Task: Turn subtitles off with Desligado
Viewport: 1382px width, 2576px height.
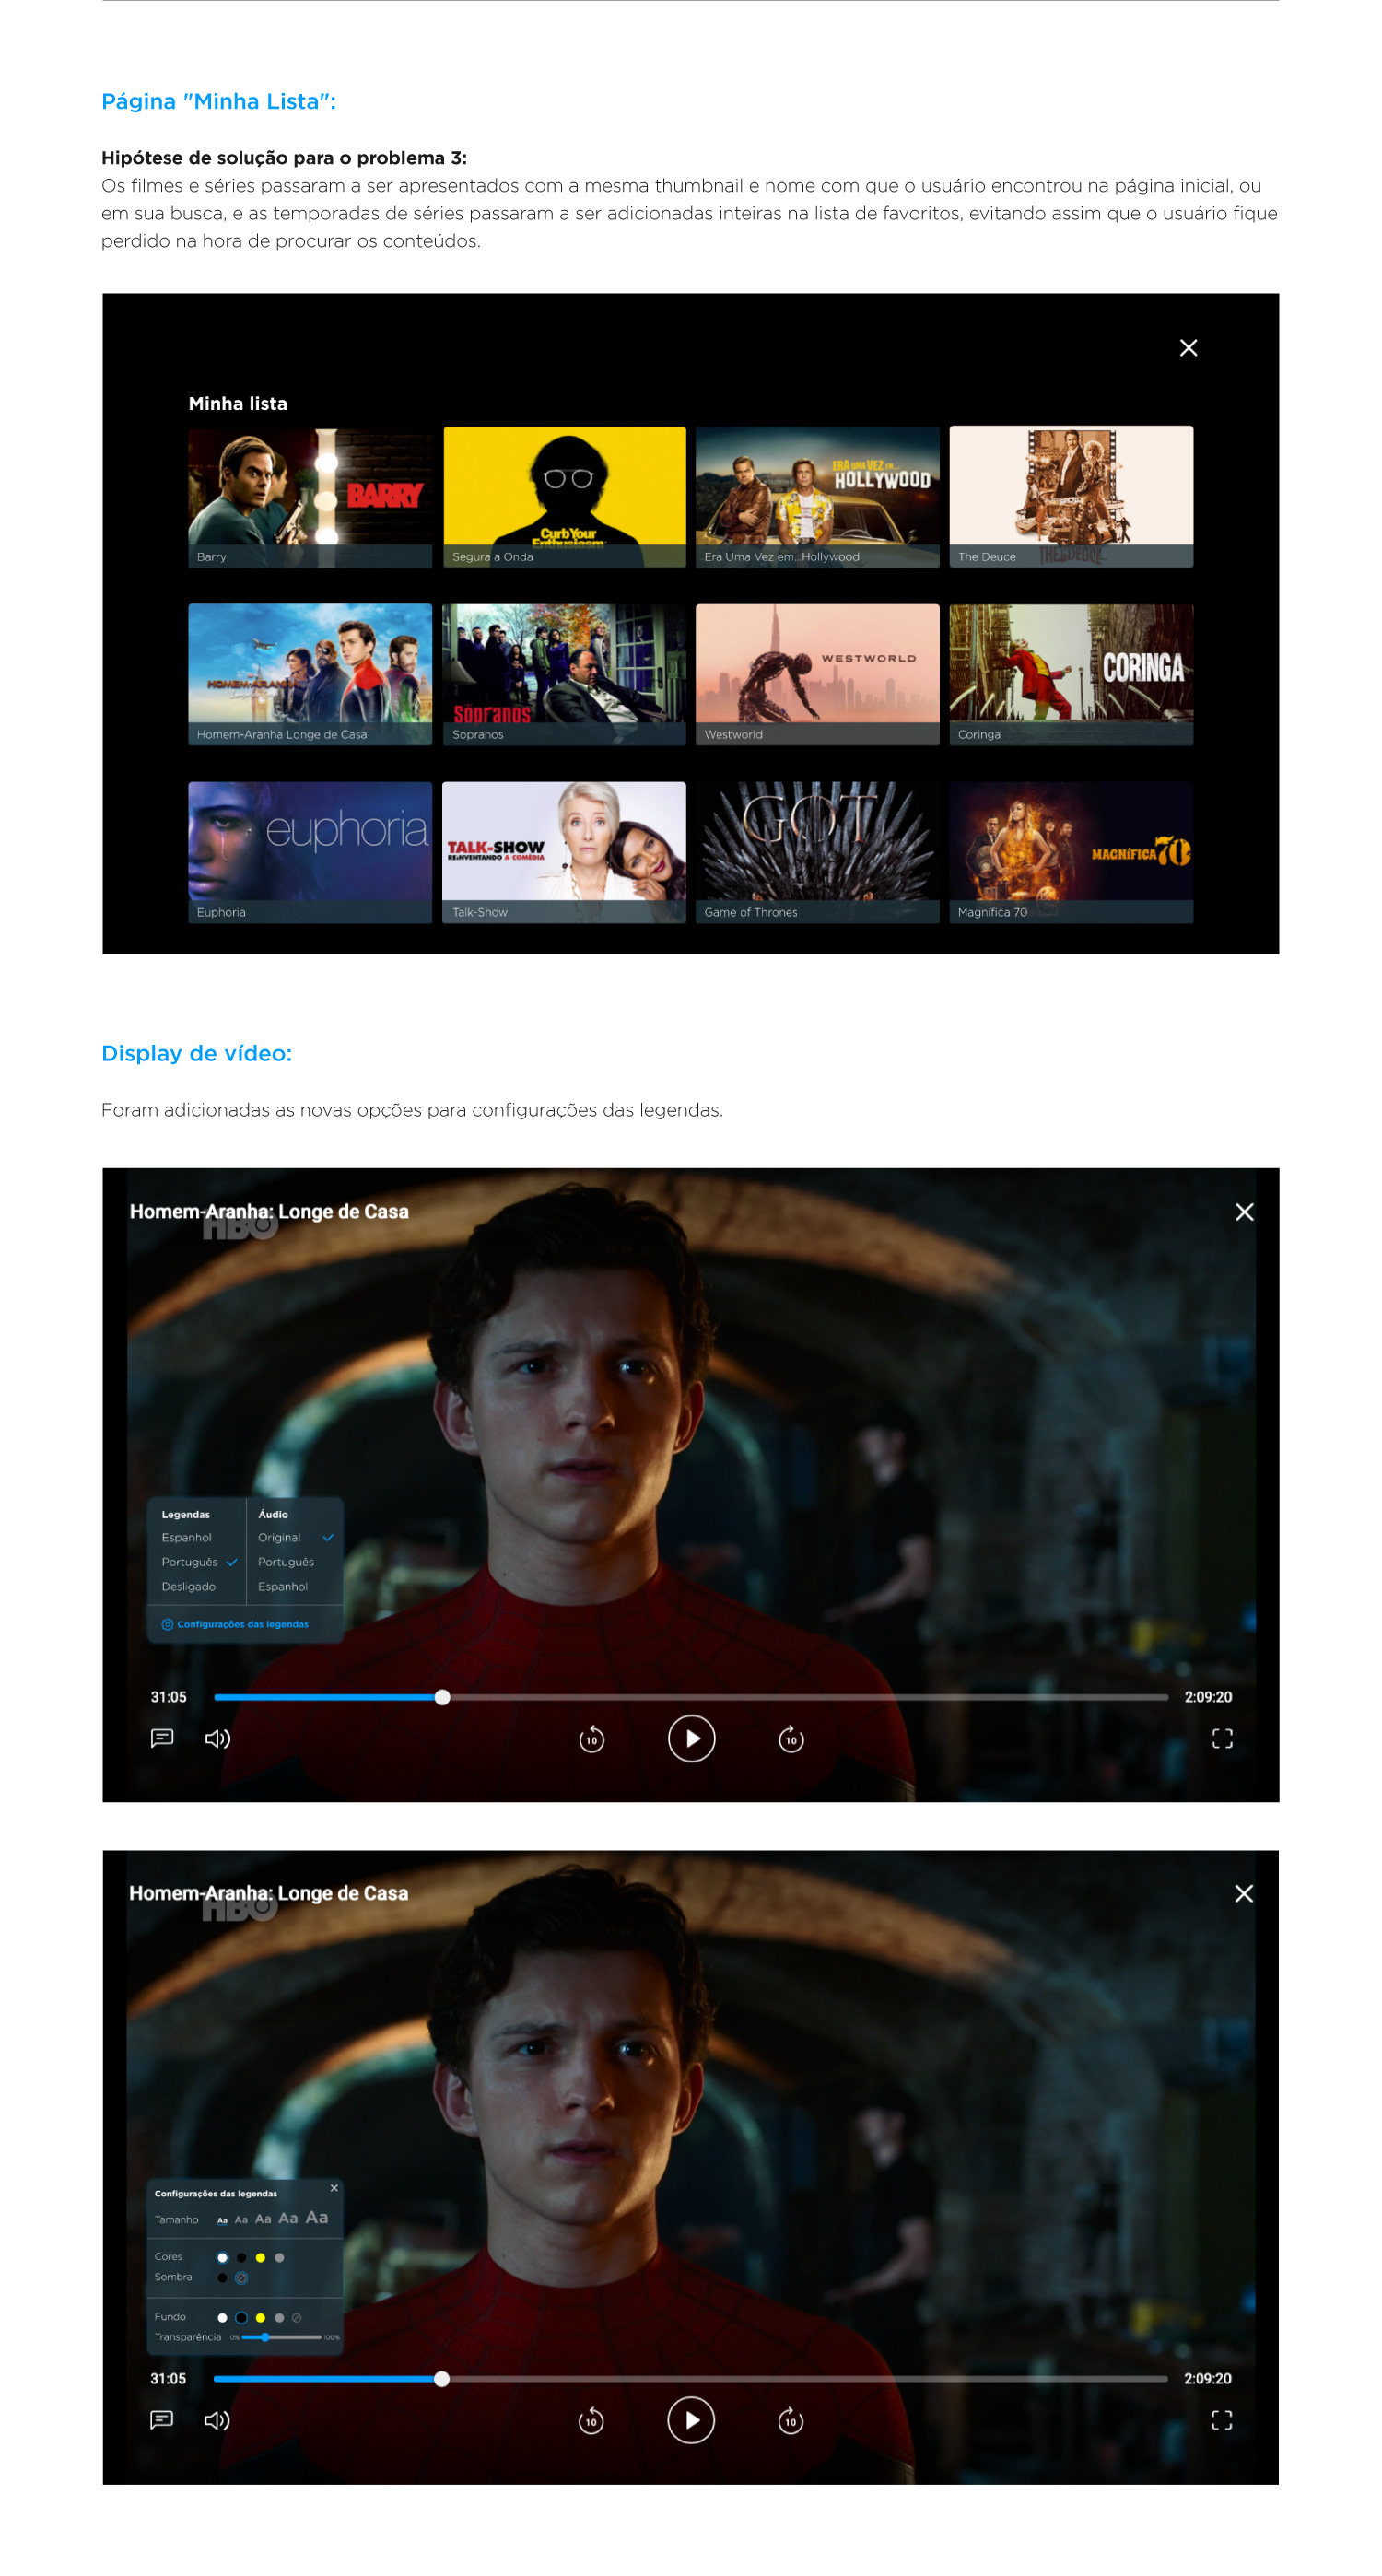Action: [188, 1586]
